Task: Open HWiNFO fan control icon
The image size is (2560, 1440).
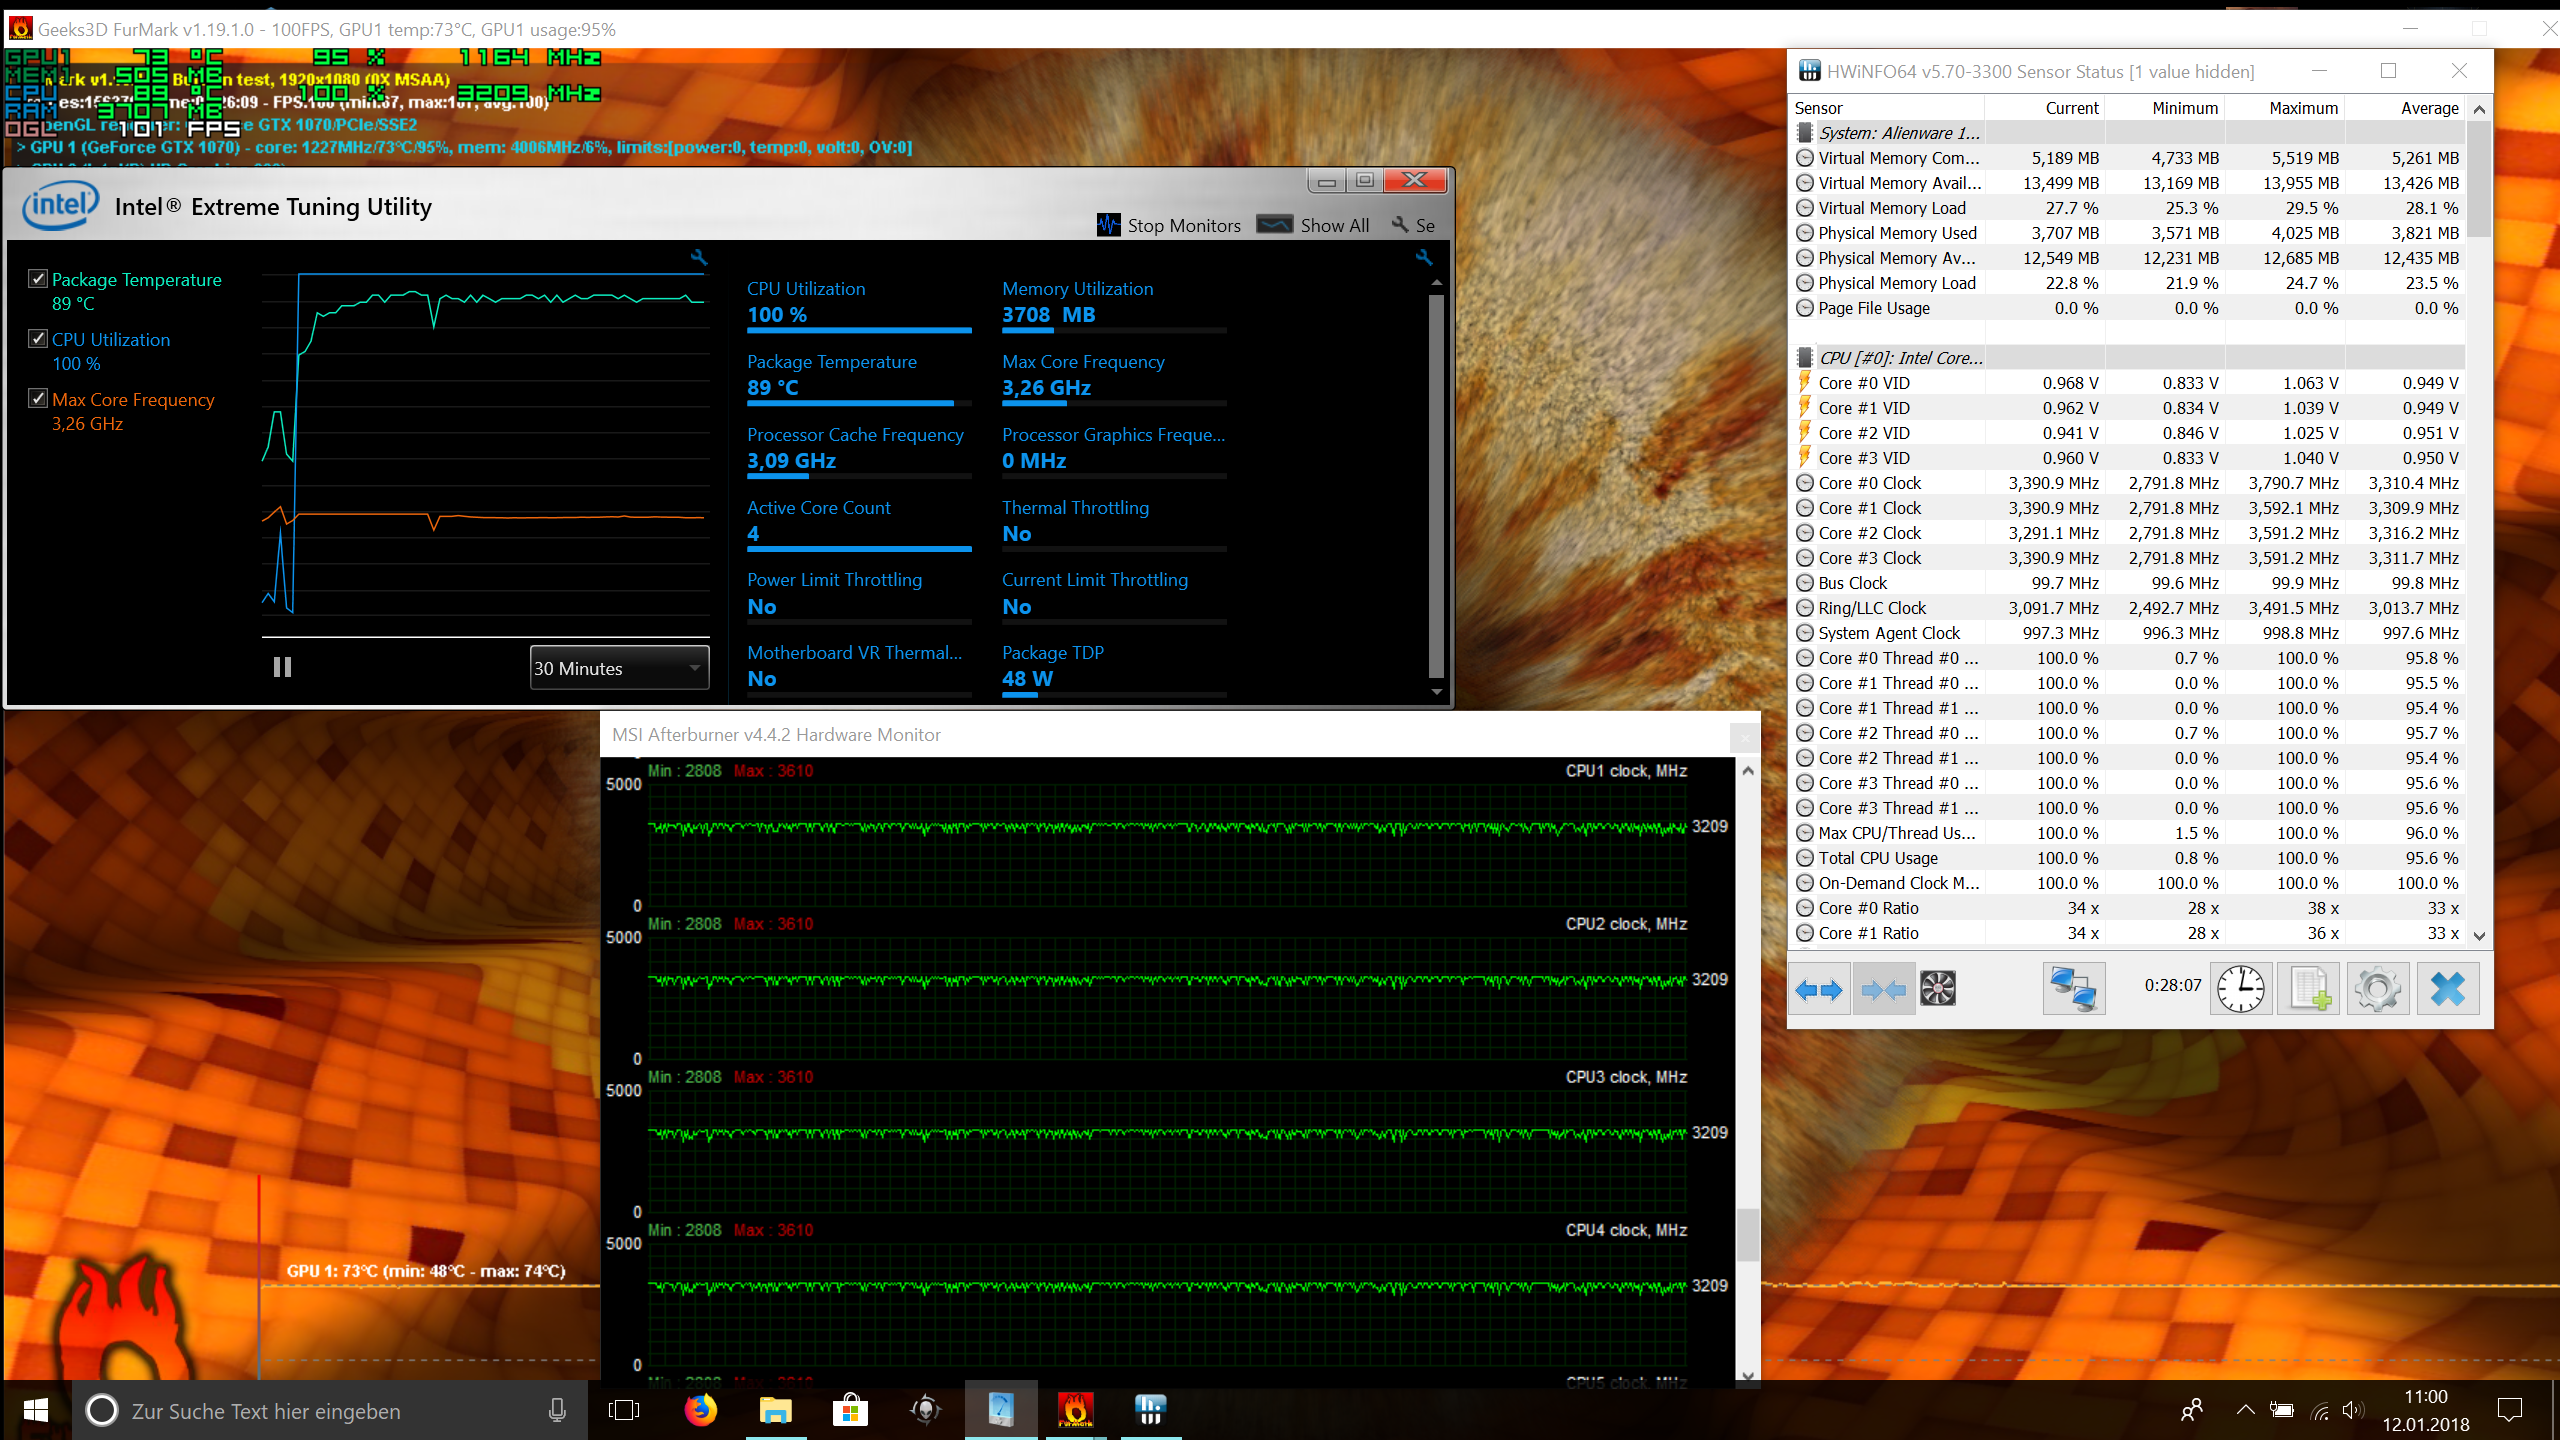Action: pos(1938,989)
